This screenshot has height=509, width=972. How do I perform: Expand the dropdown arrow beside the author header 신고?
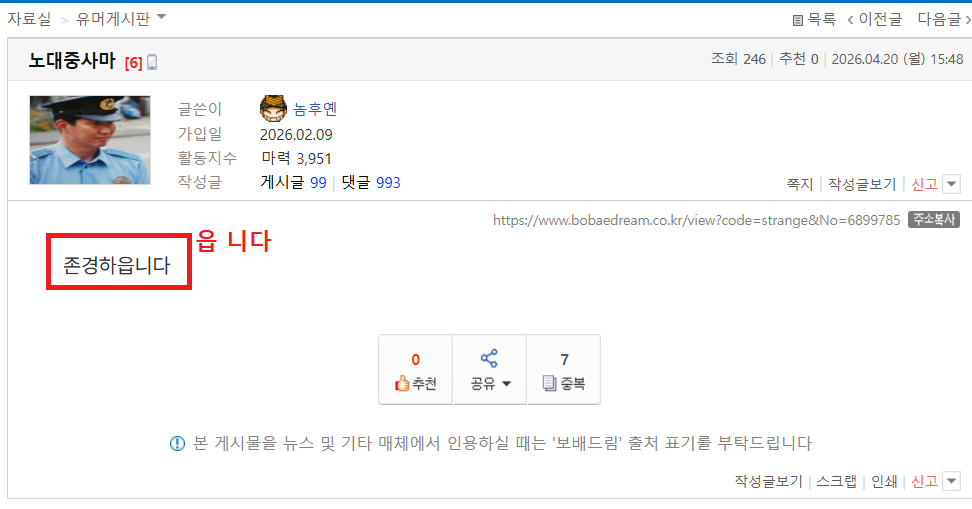pyautogui.click(x=952, y=184)
